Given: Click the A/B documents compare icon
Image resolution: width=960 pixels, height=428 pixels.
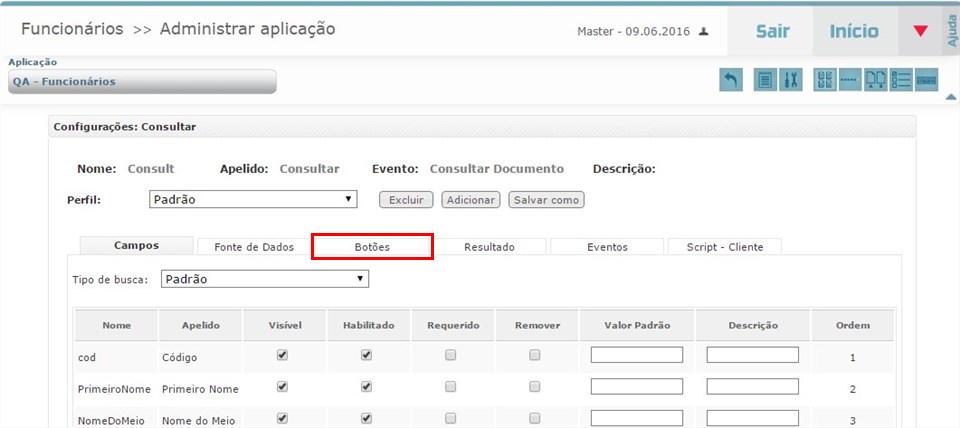Looking at the screenshot, I should click(x=876, y=80).
